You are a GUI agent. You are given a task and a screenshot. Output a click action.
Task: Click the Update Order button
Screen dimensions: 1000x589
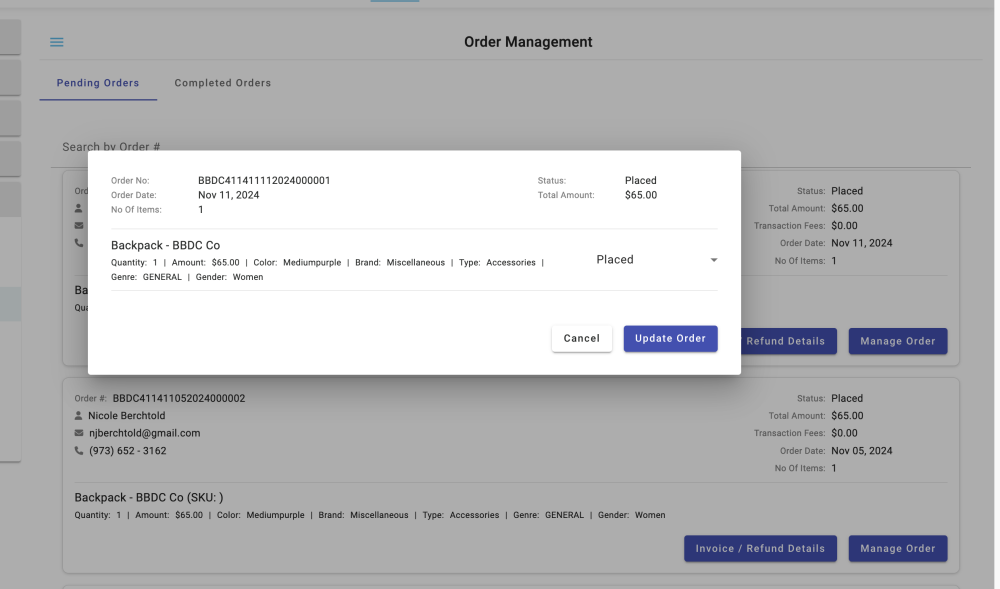pyautogui.click(x=670, y=339)
